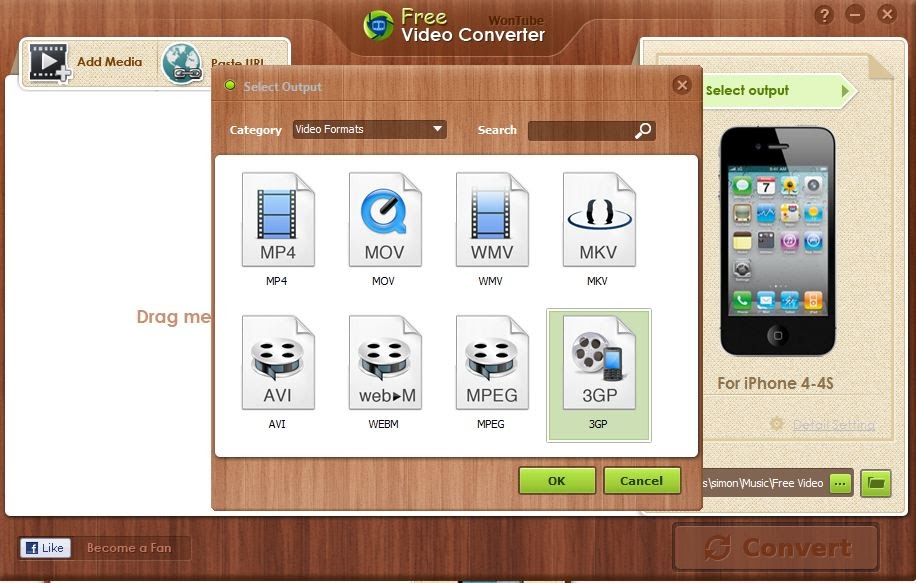Click the Become a Fan link
The width and height of the screenshot is (916, 583).
pyautogui.click(x=131, y=547)
